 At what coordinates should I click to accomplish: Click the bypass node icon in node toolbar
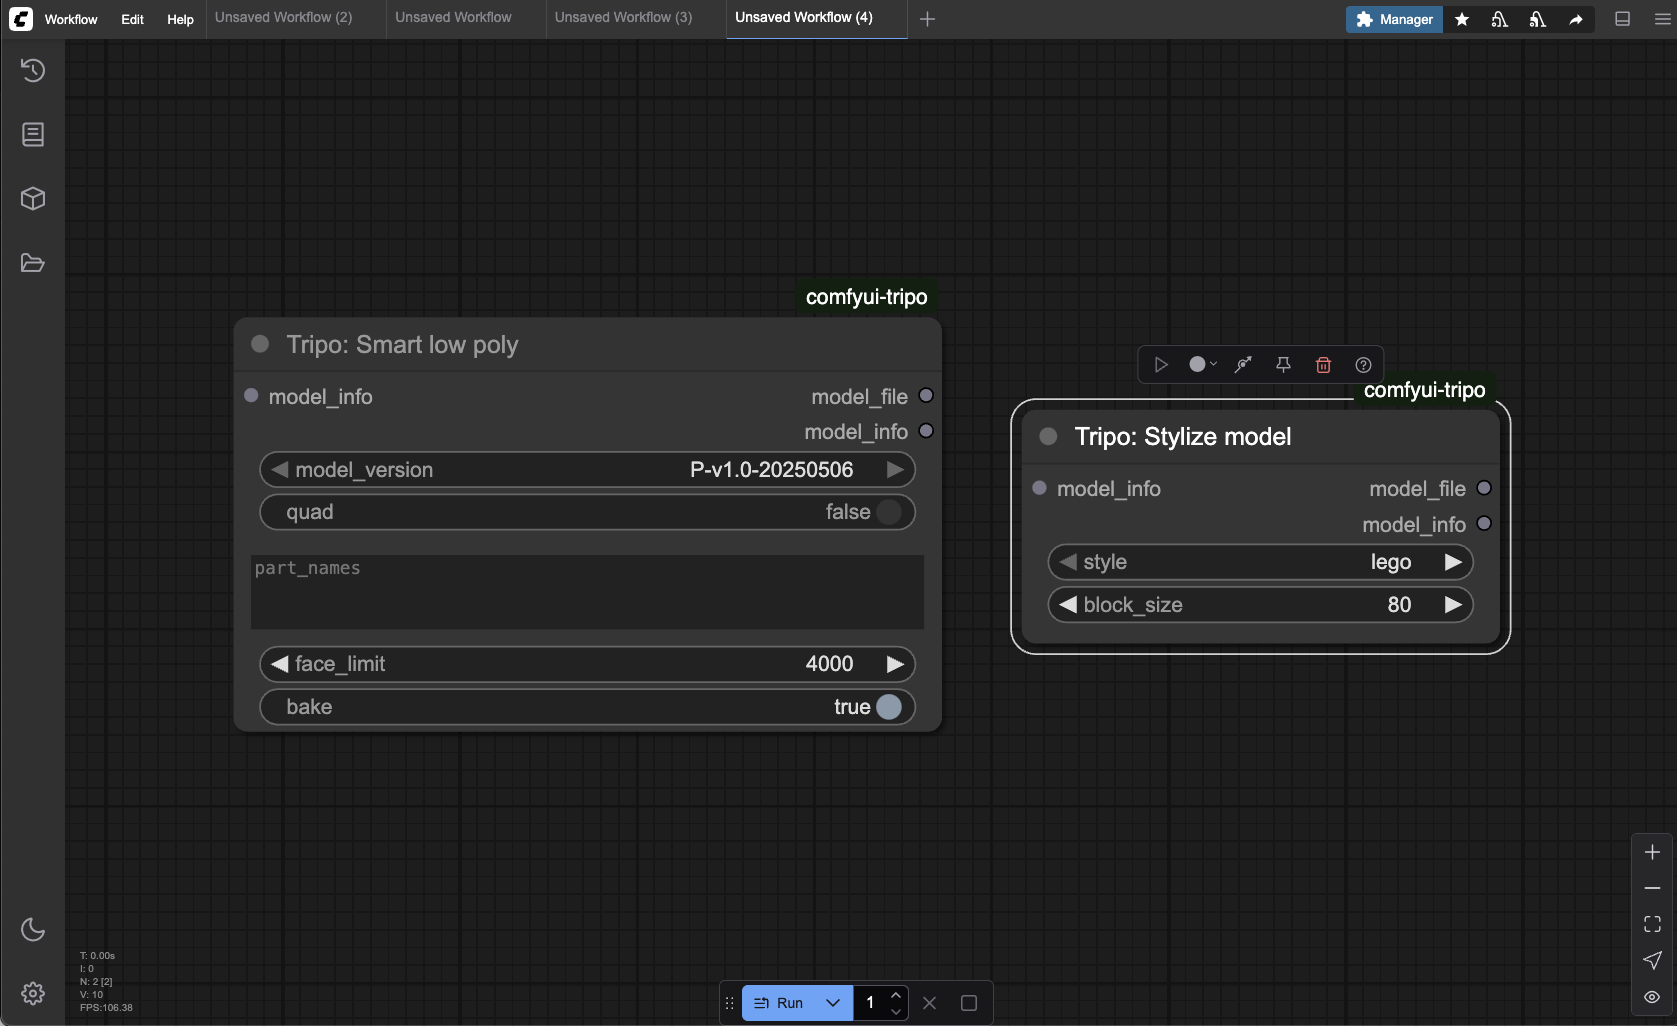click(1243, 365)
